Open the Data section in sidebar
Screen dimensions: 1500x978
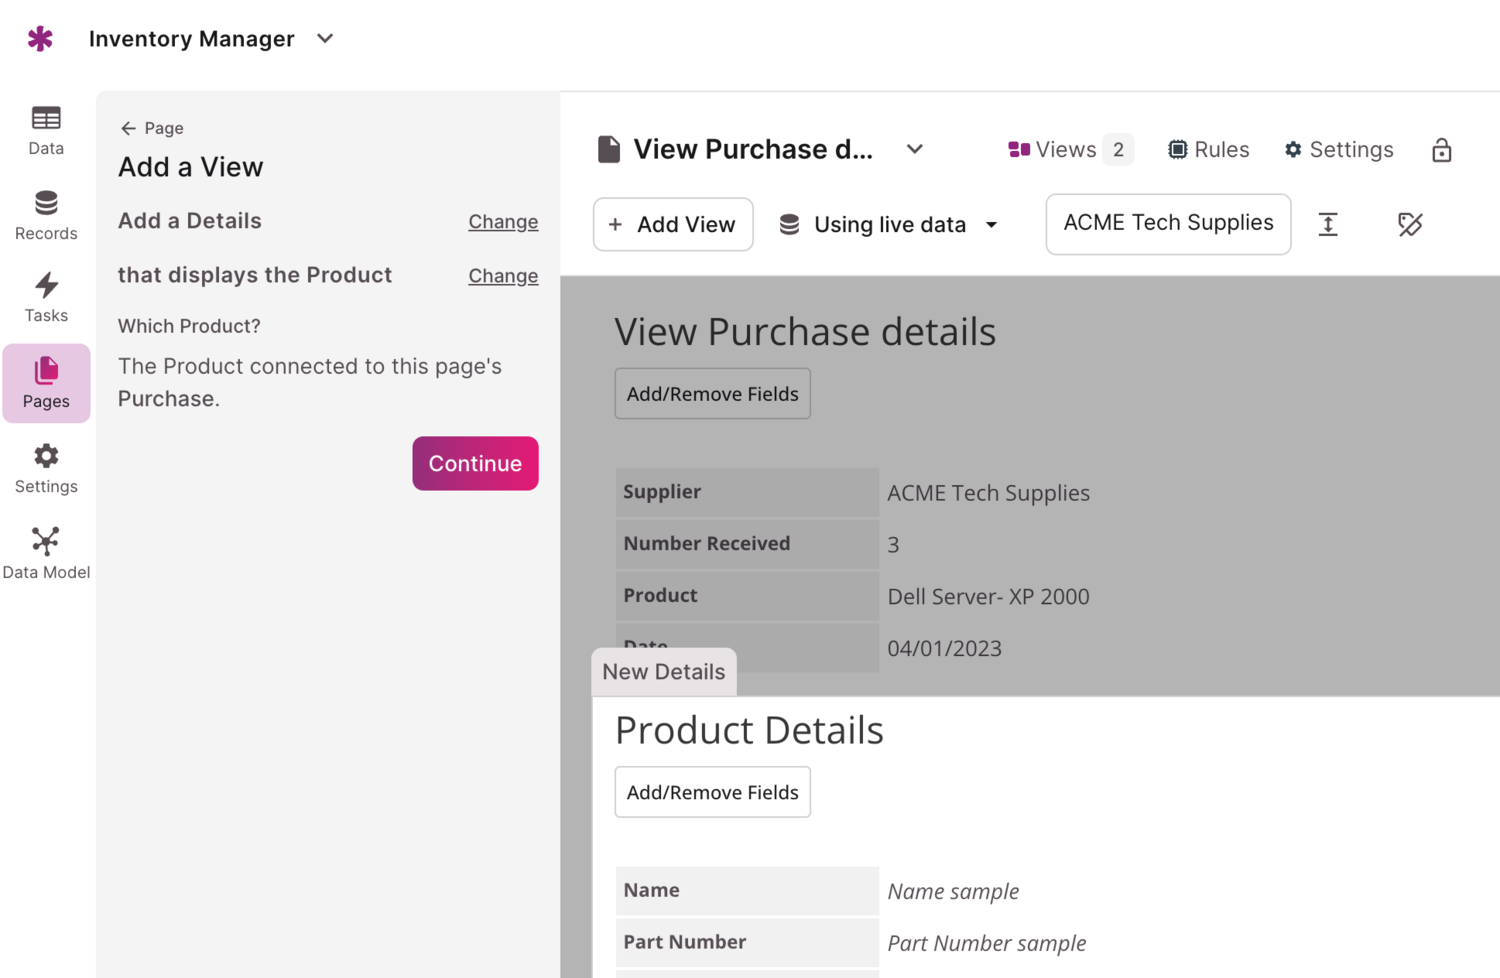46,130
